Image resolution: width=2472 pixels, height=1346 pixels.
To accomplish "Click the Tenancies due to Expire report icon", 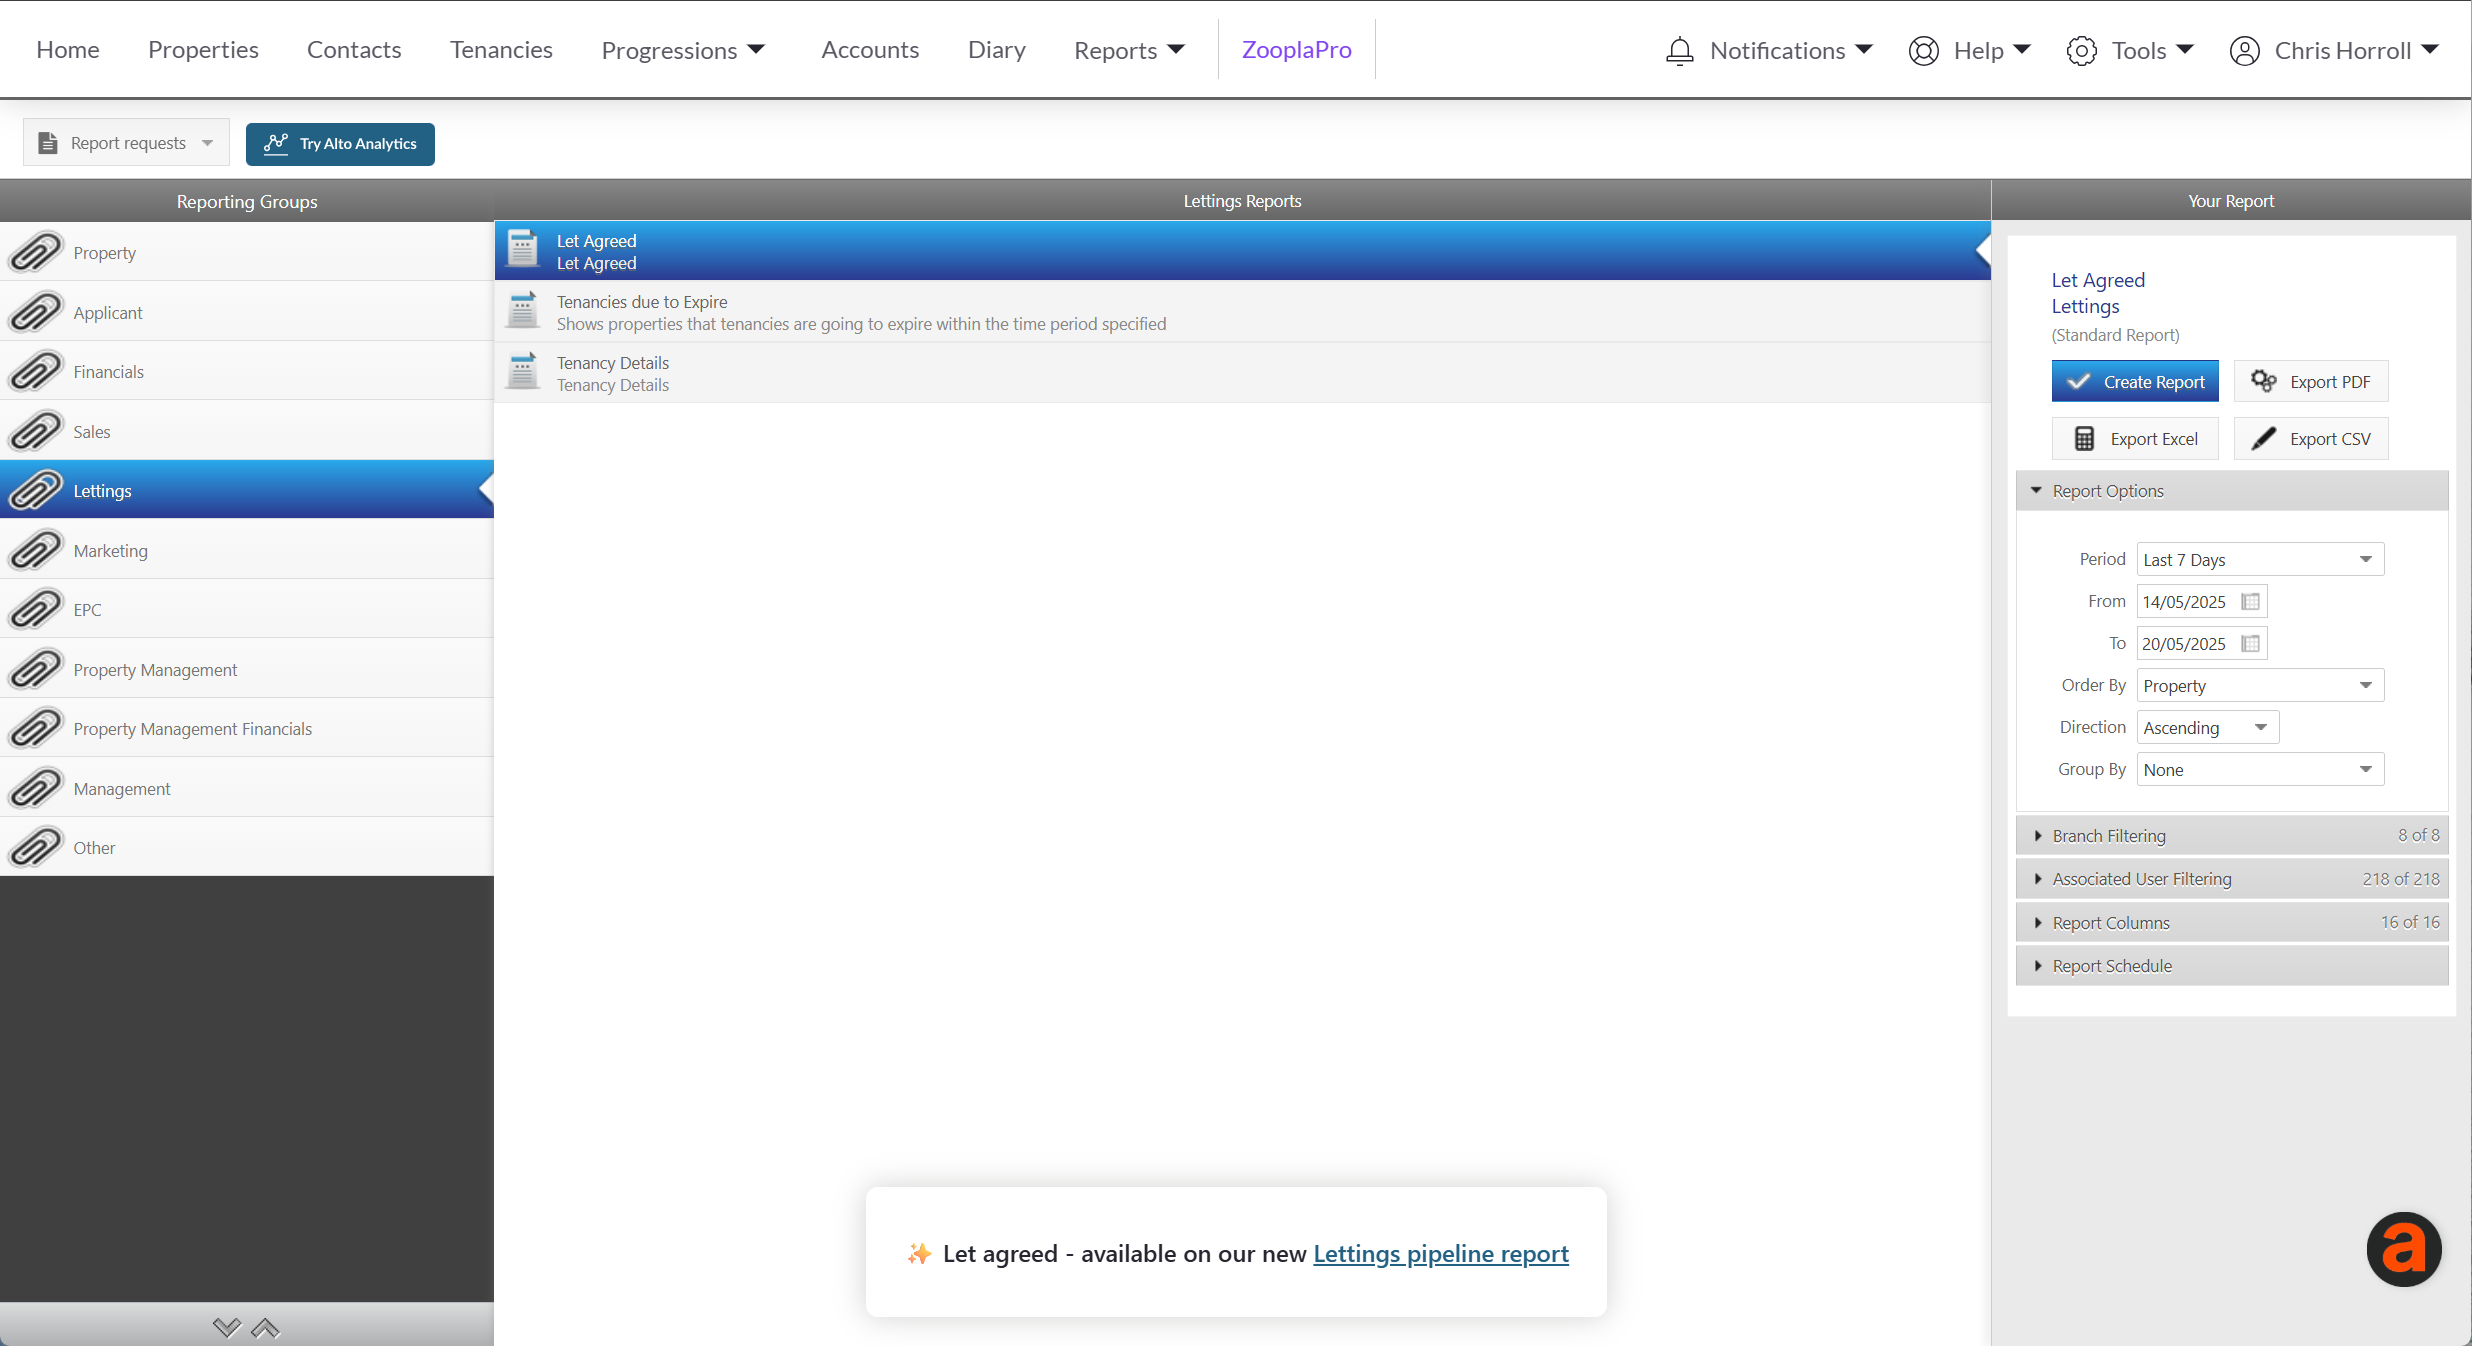I will 522,311.
